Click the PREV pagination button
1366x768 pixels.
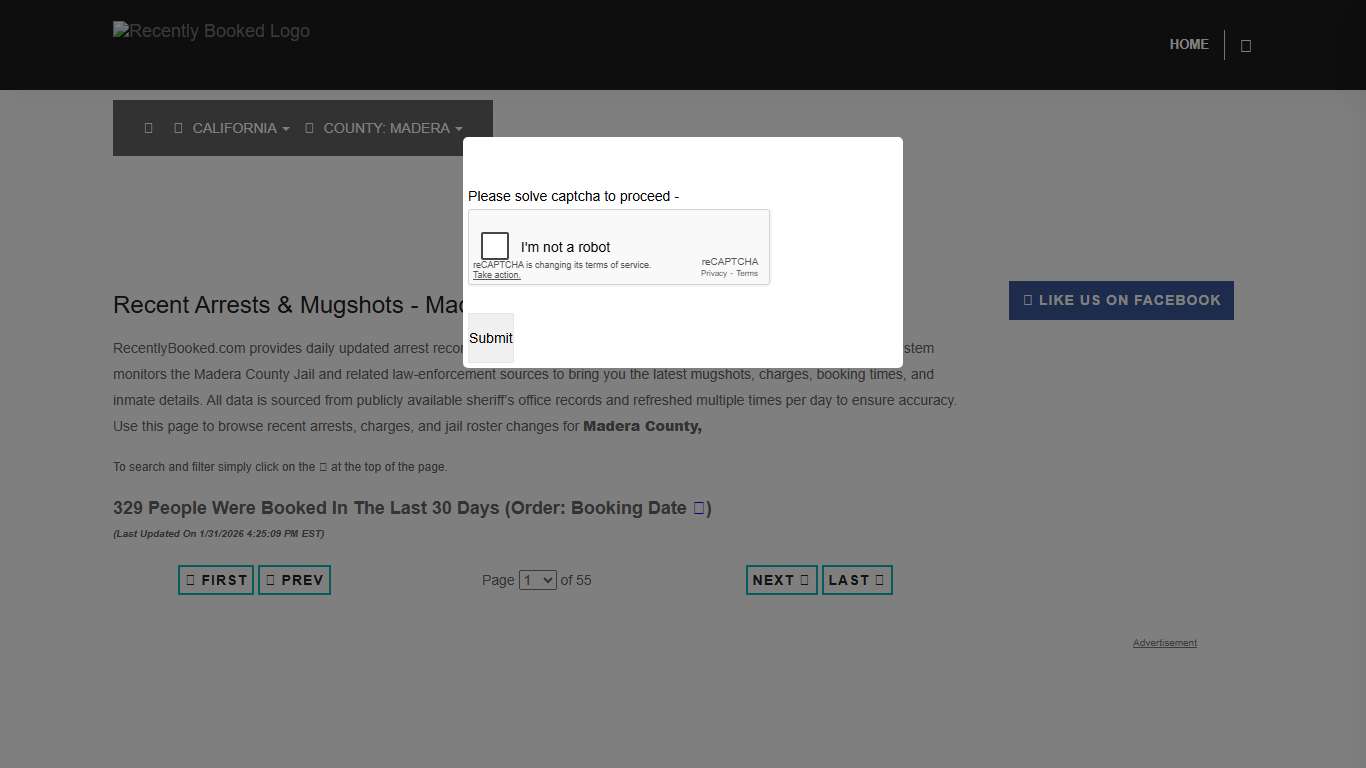(294, 580)
